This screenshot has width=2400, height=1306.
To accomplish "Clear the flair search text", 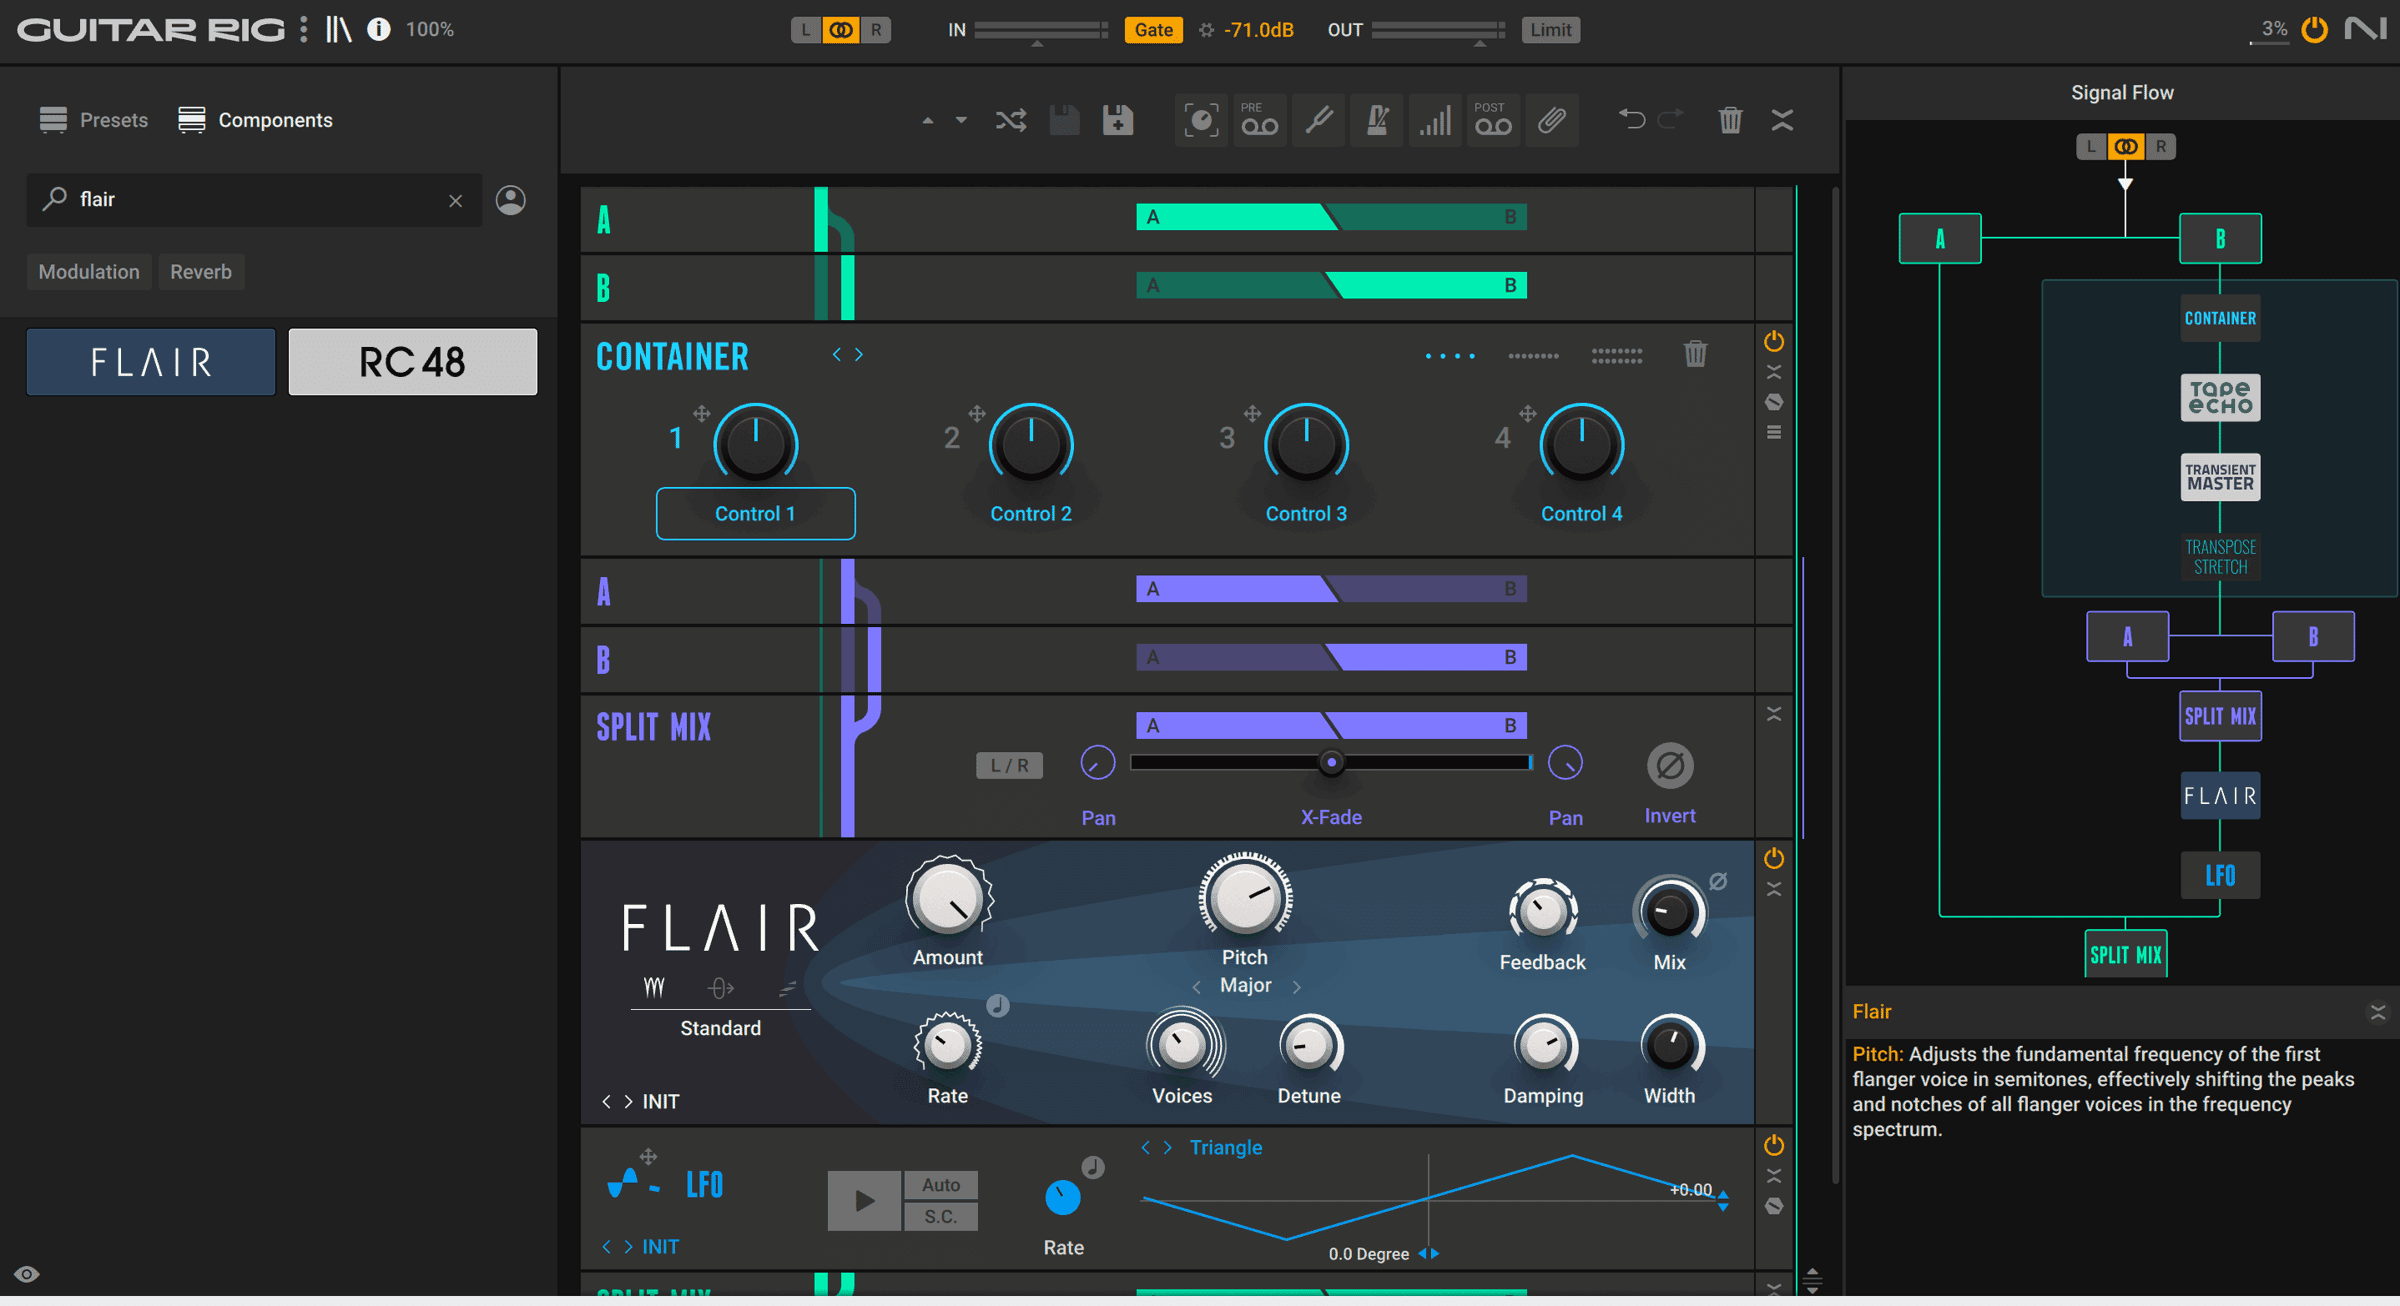I will click(455, 200).
